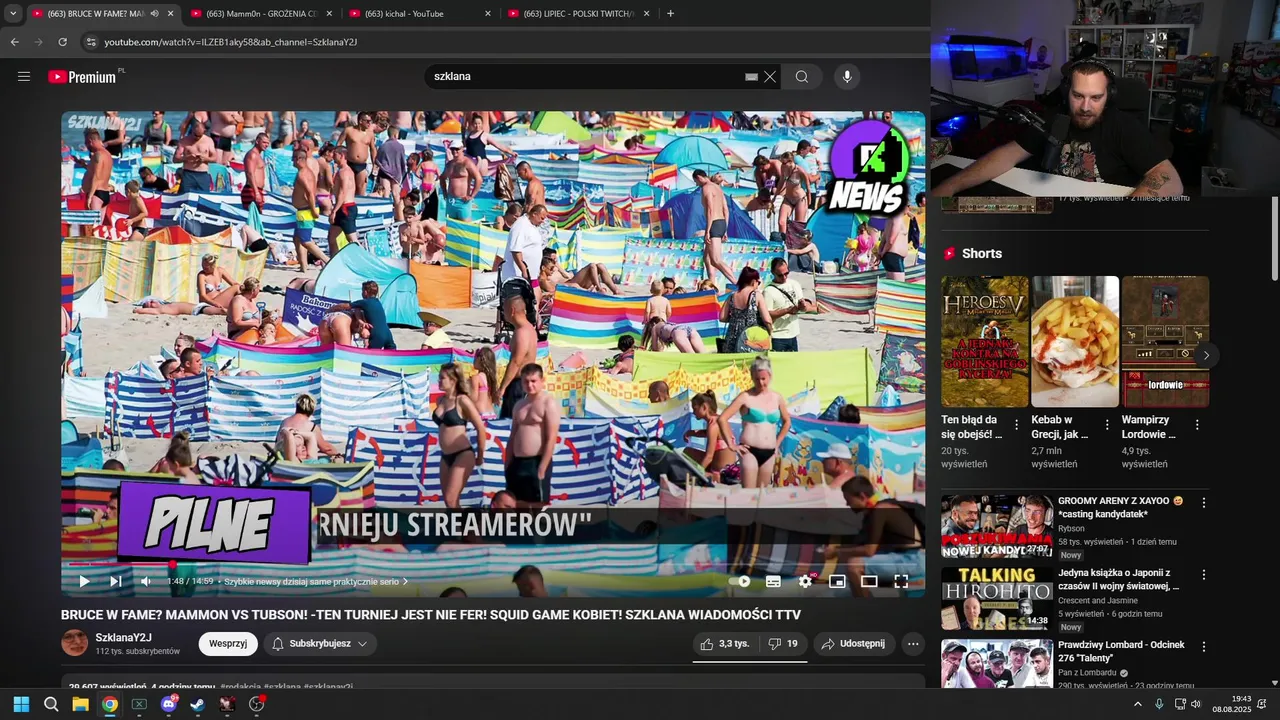Enter fullscreen mode

[901, 581]
